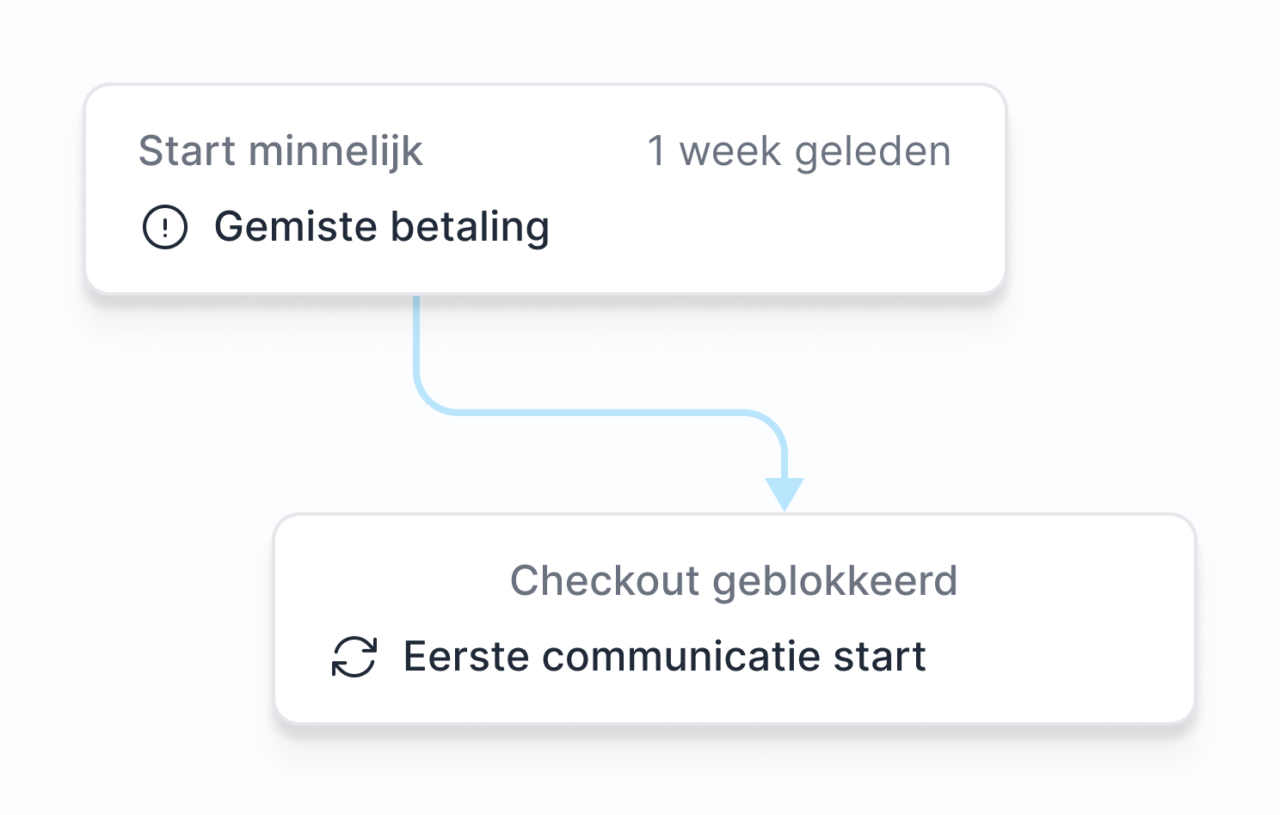Click the exclamation alert icon beside Gemiste betaling
Viewport: 1280px width, 815px height.
[164, 228]
